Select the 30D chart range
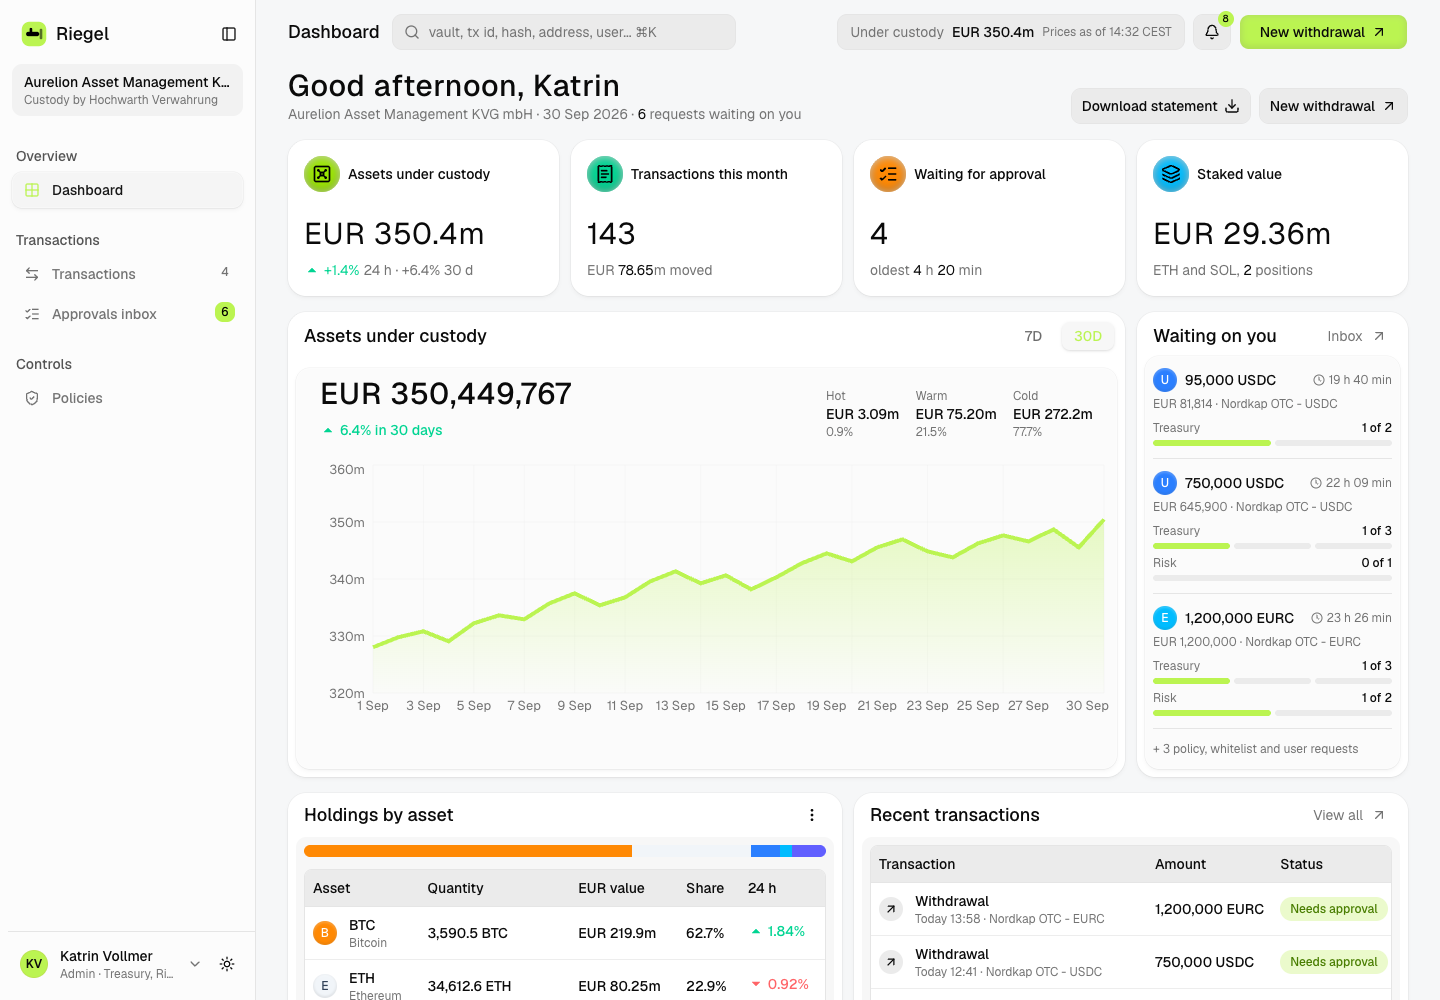The image size is (1440, 1000). point(1088,336)
